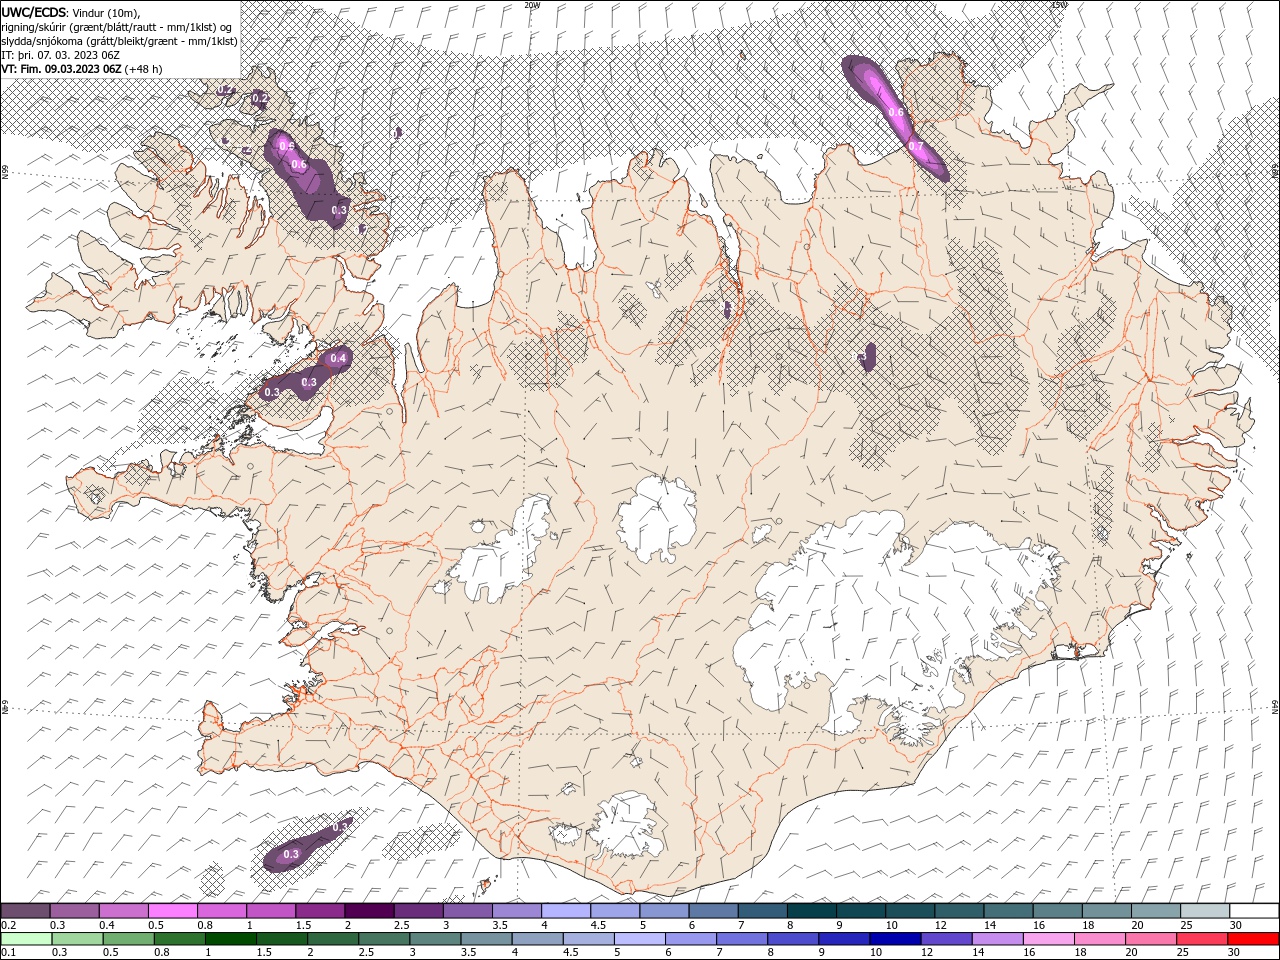This screenshot has height=960, width=1280.
Task: Pick the slate blue 6–7 snow legend swatch
Action: [x=713, y=911]
